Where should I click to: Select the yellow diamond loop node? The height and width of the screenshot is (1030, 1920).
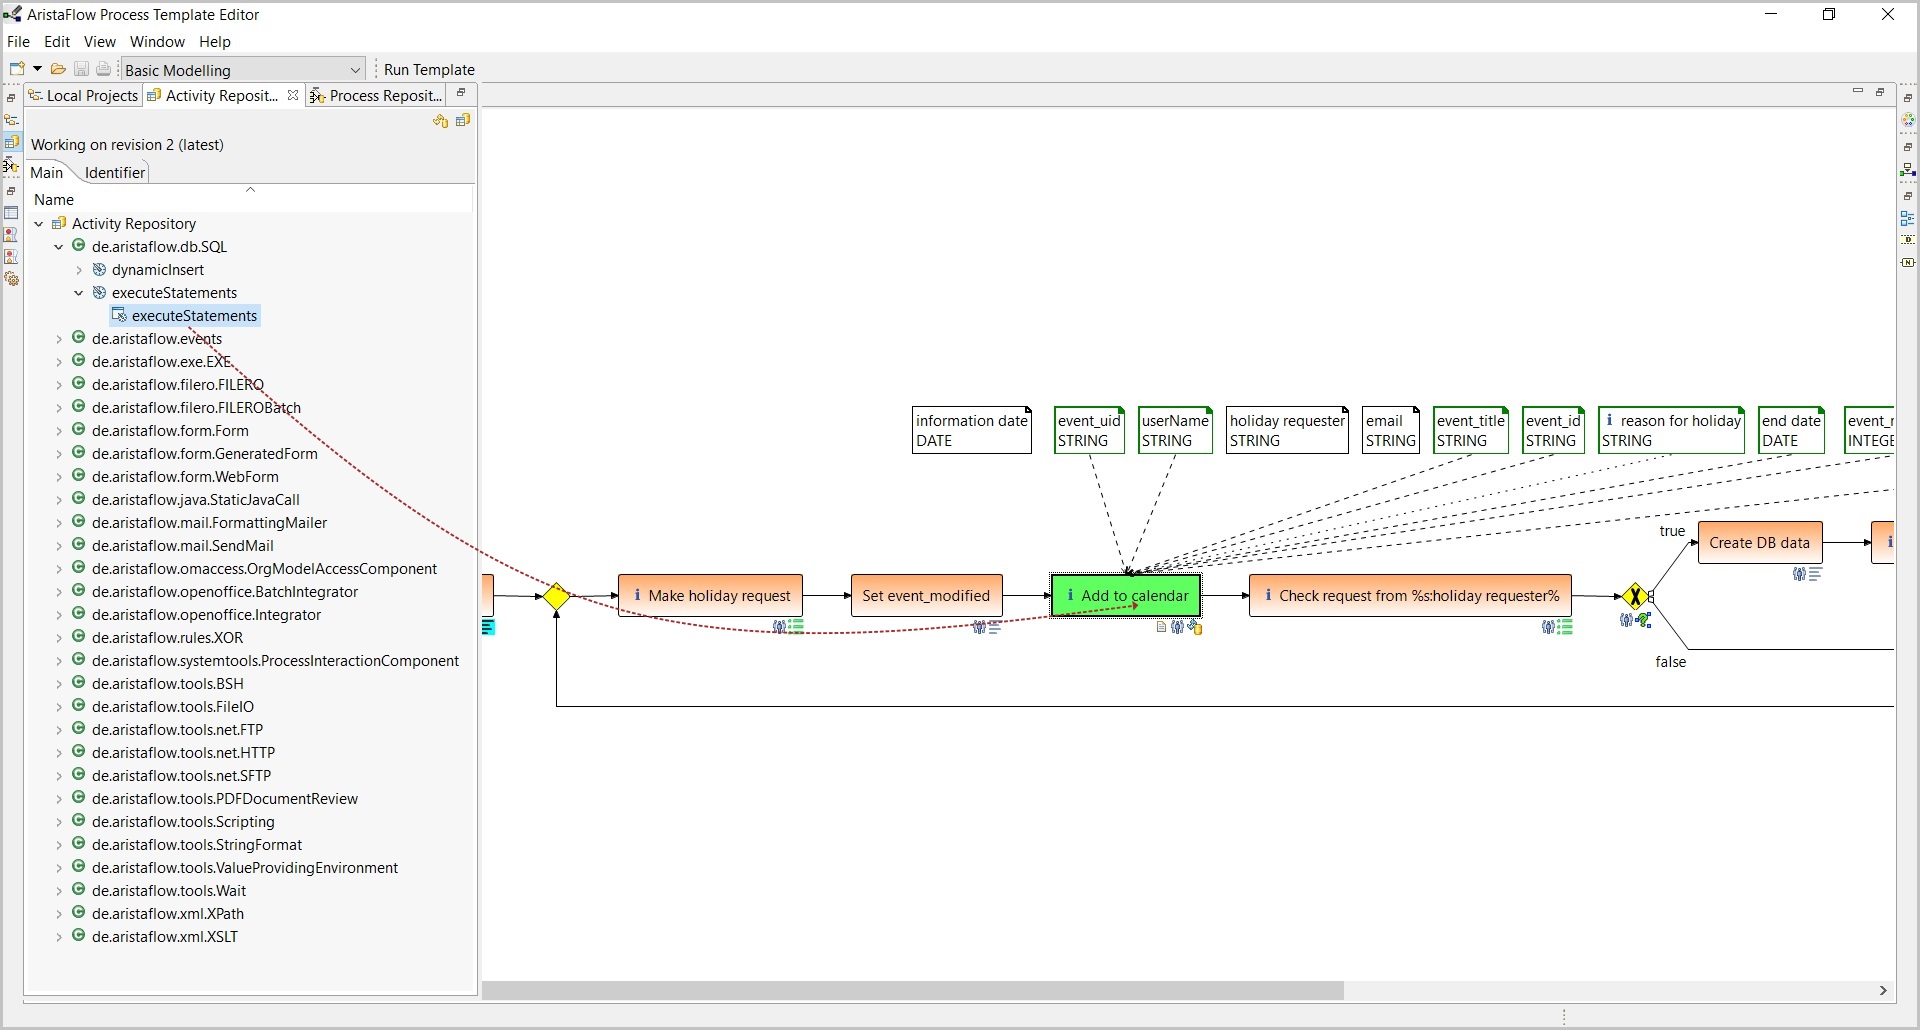[x=556, y=597]
